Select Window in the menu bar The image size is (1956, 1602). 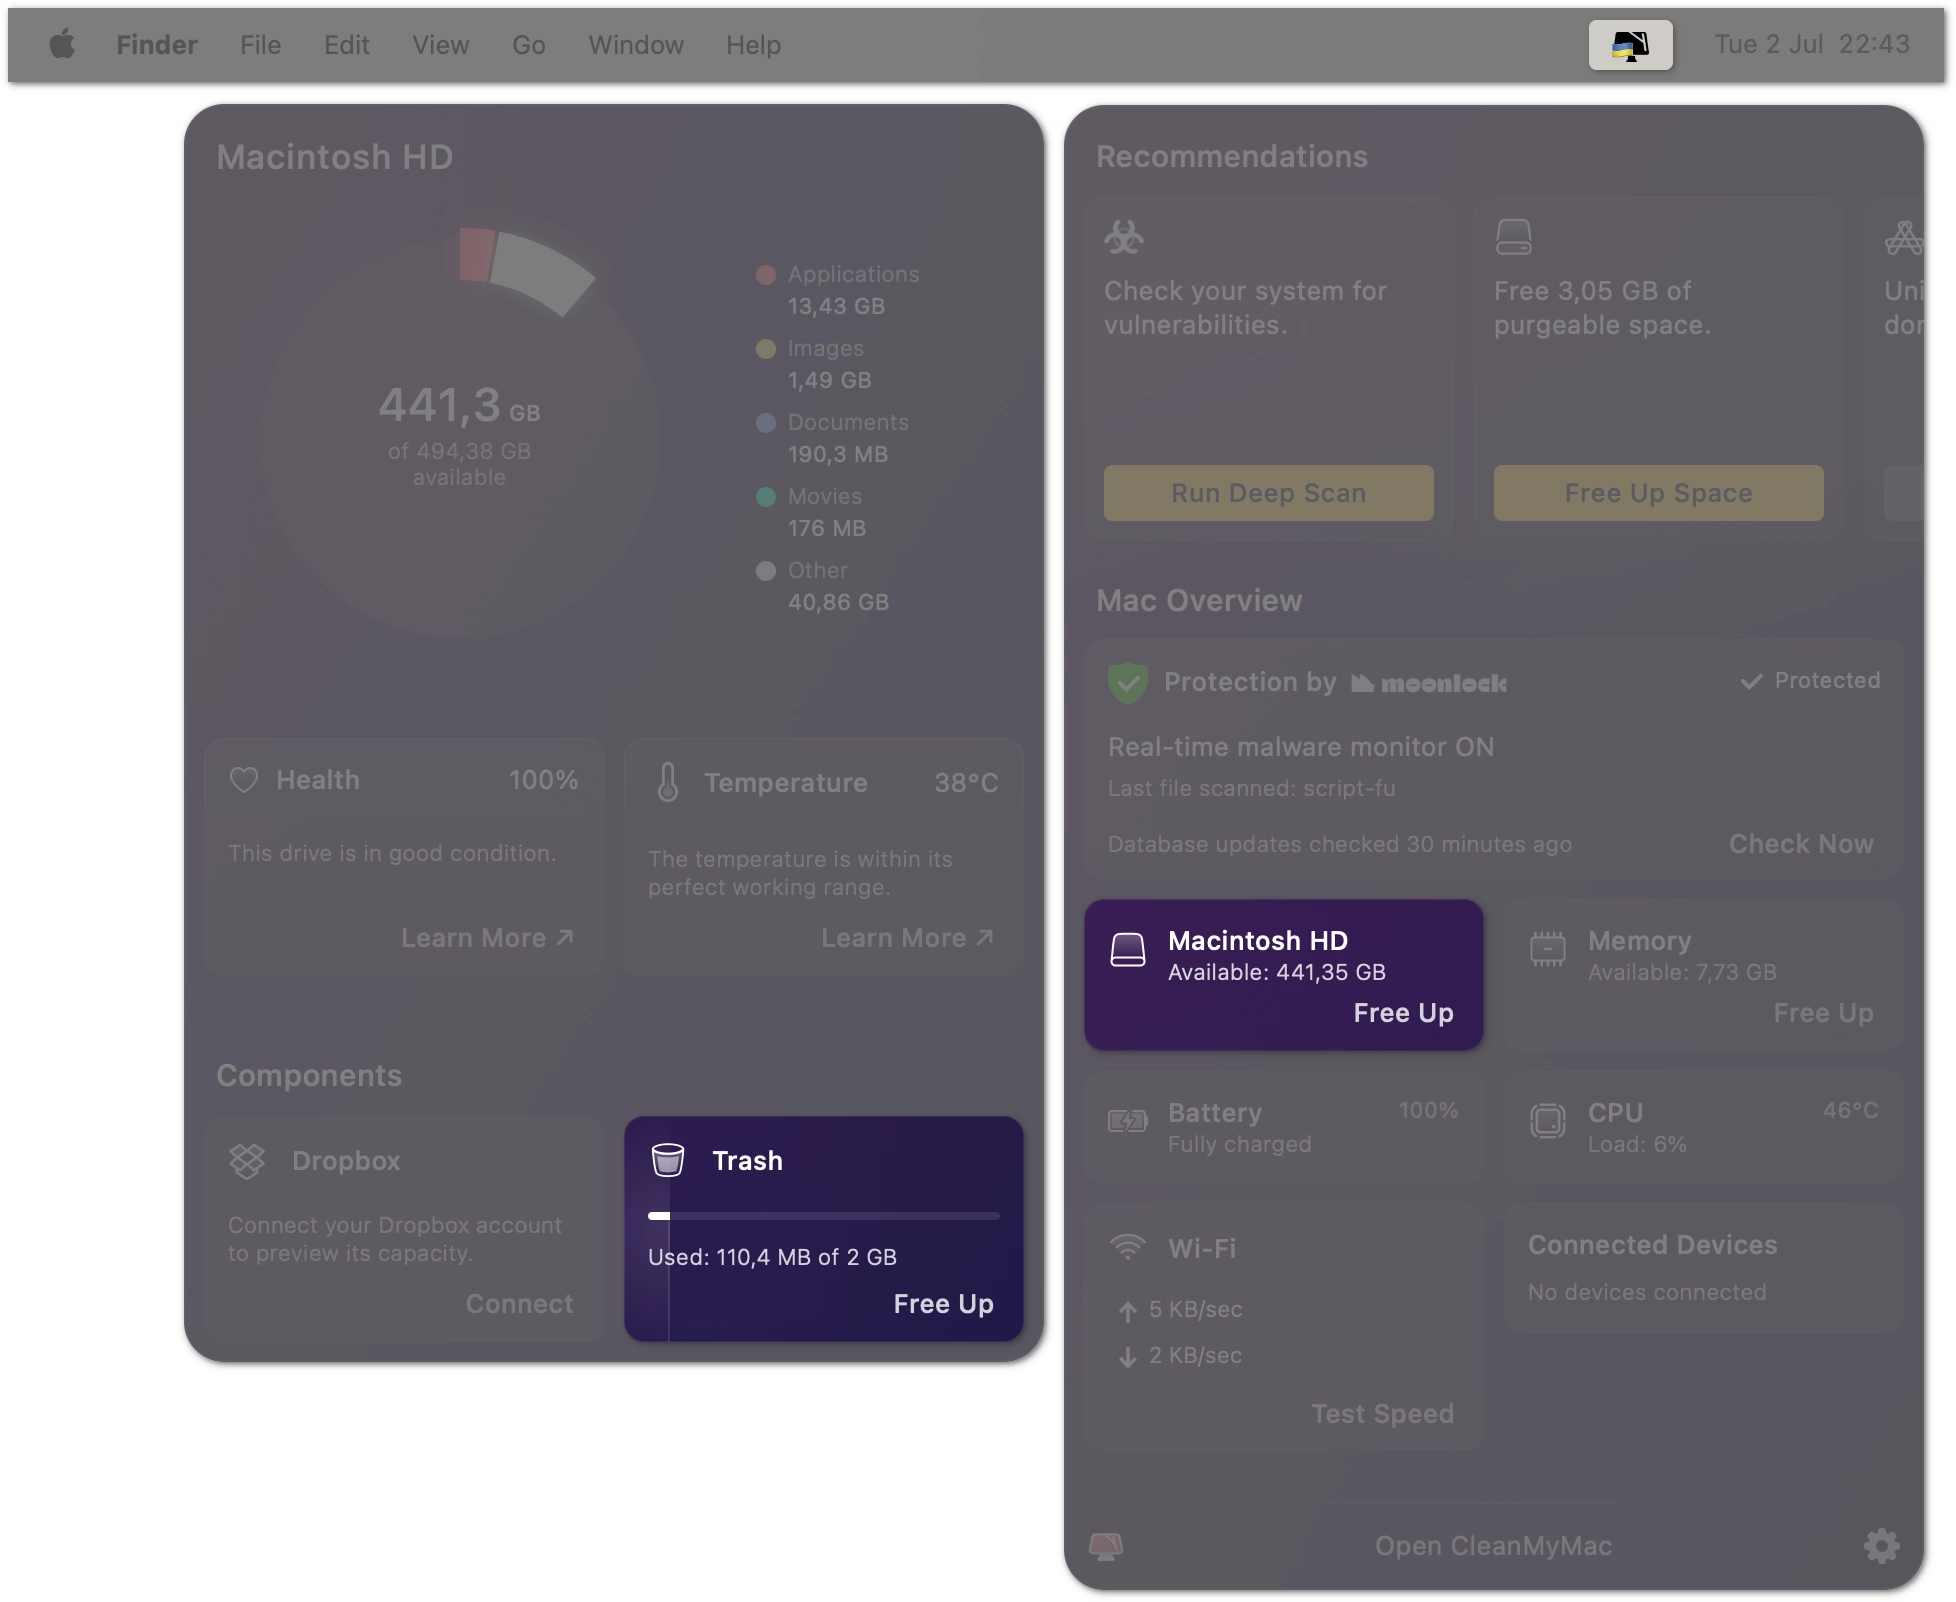coord(635,42)
